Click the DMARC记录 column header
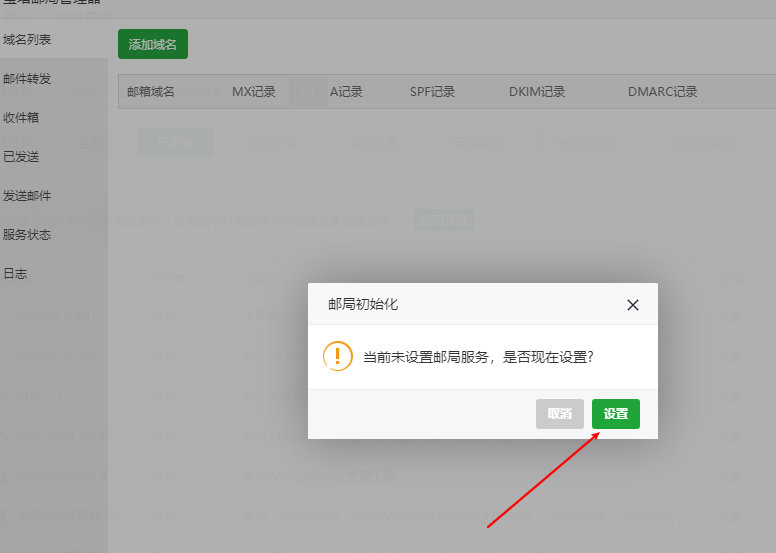This screenshot has height=553, width=776. pyautogui.click(x=662, y=92)
